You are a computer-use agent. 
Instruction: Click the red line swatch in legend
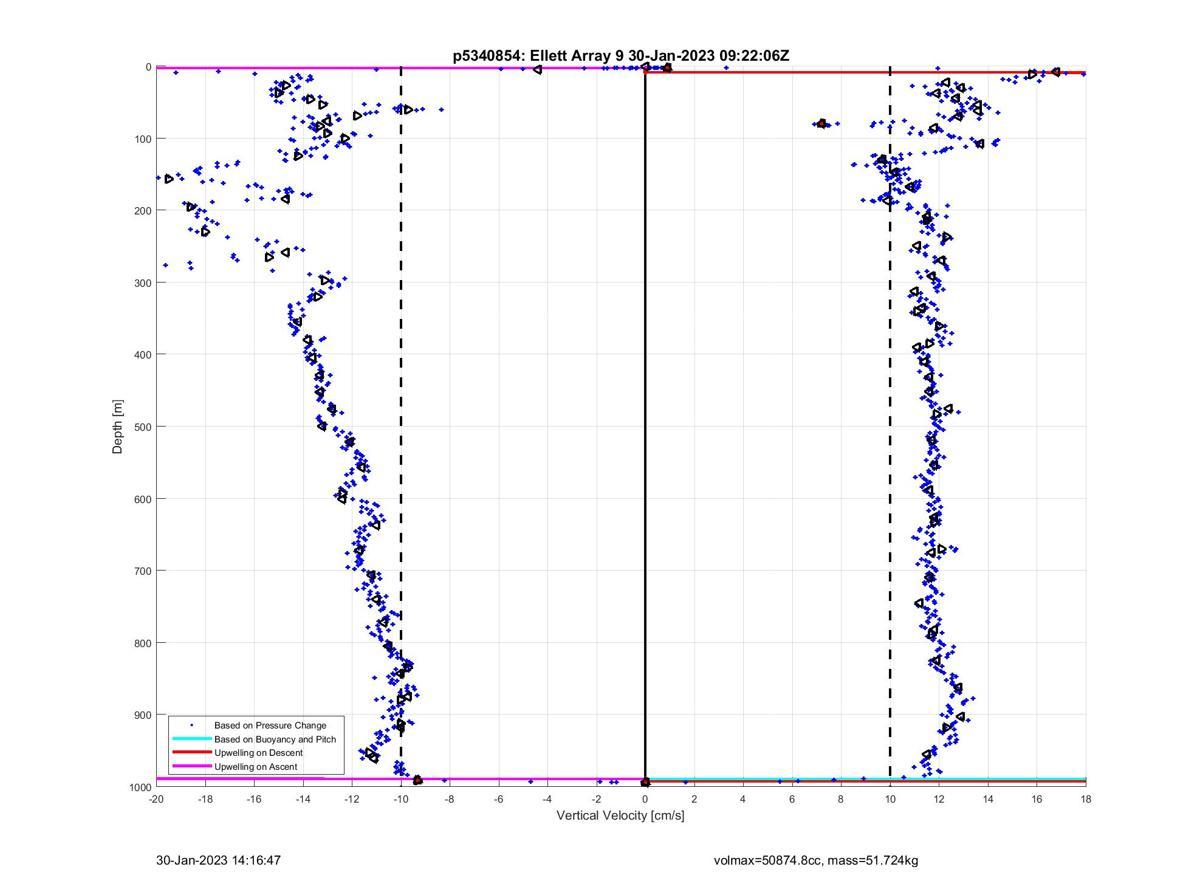point(191,753)
